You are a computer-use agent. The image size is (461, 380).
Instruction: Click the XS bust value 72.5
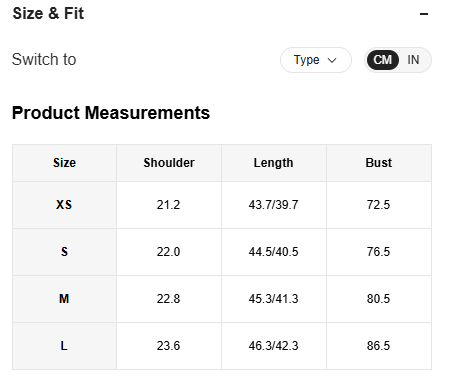[378, 205]
